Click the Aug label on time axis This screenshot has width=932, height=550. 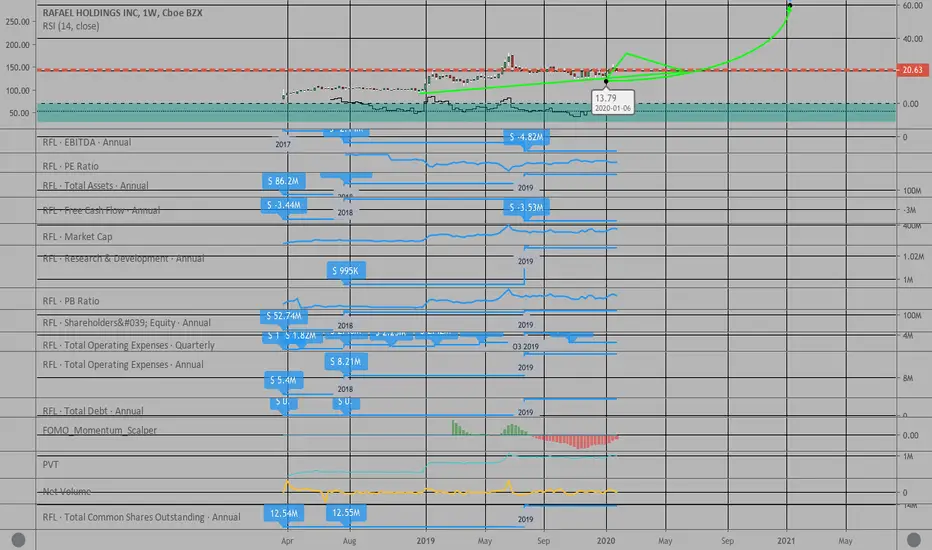coord(350,540)
